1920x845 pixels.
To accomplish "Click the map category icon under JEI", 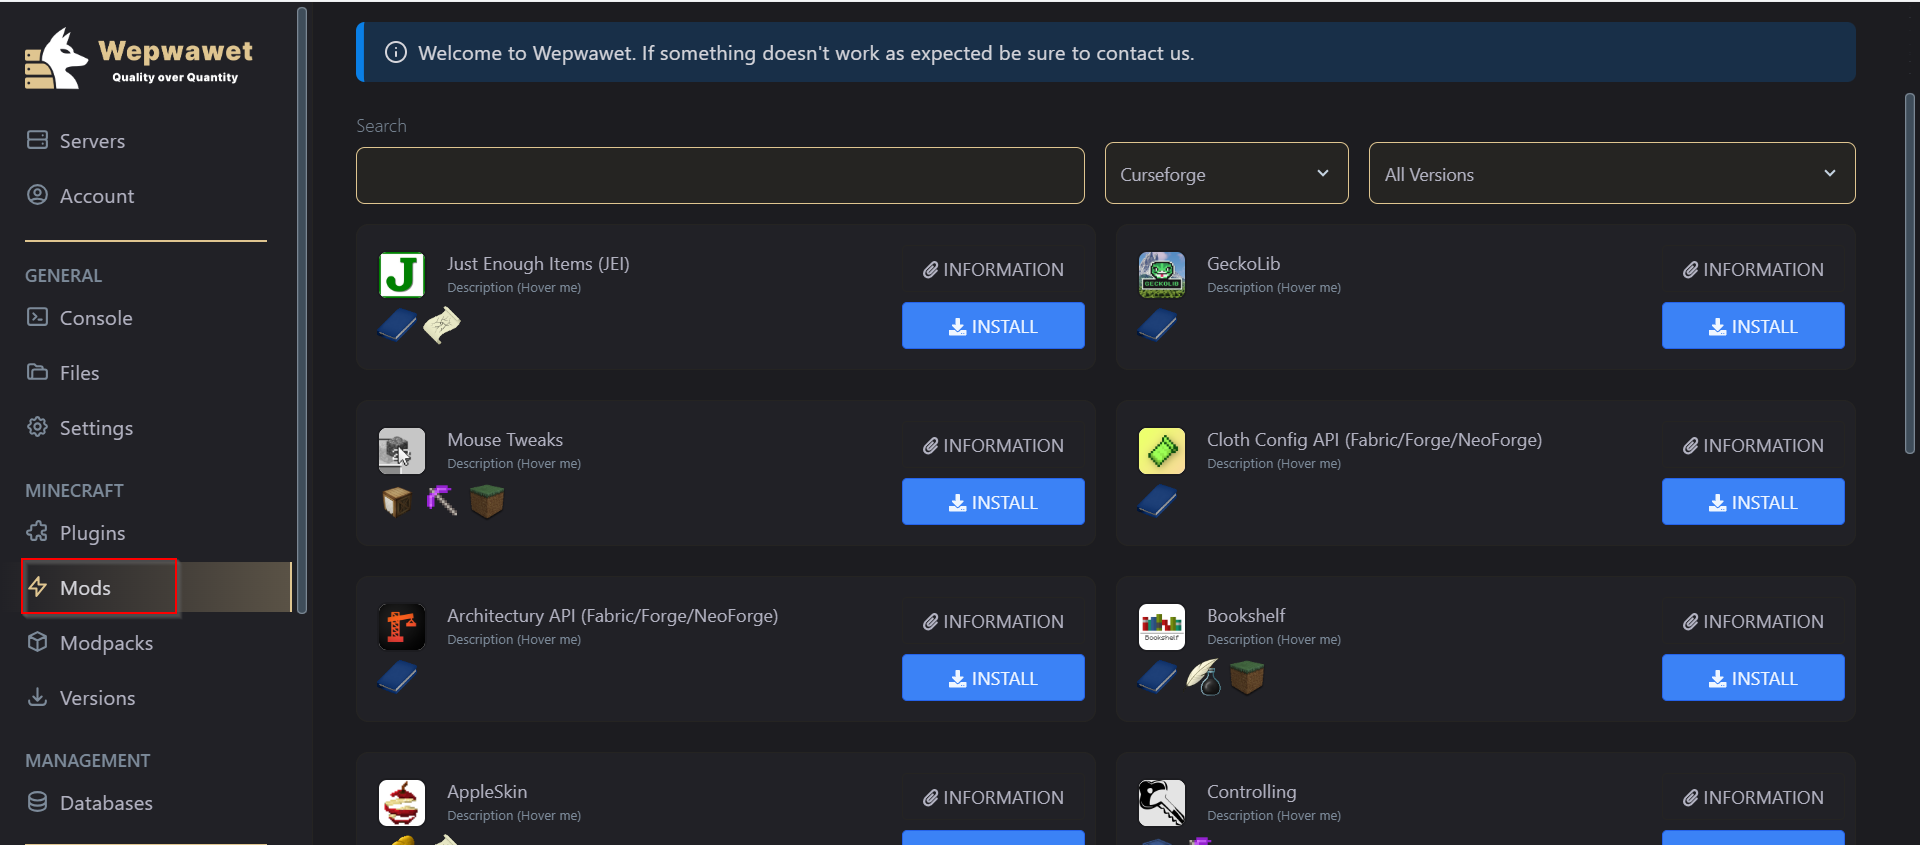I will point(442,325).
